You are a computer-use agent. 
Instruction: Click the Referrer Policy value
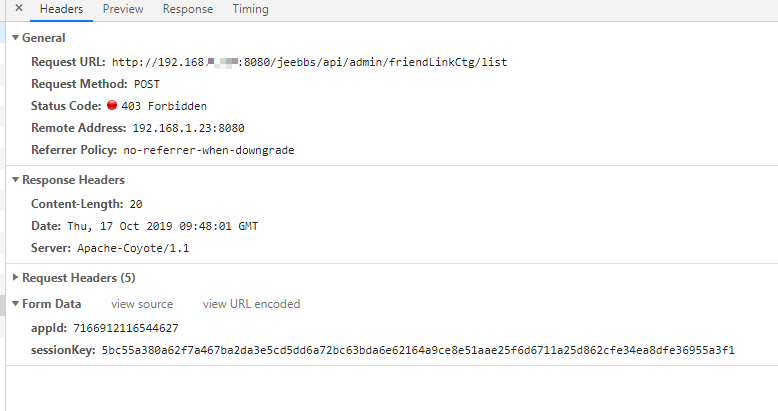click(x=208, y=150)
